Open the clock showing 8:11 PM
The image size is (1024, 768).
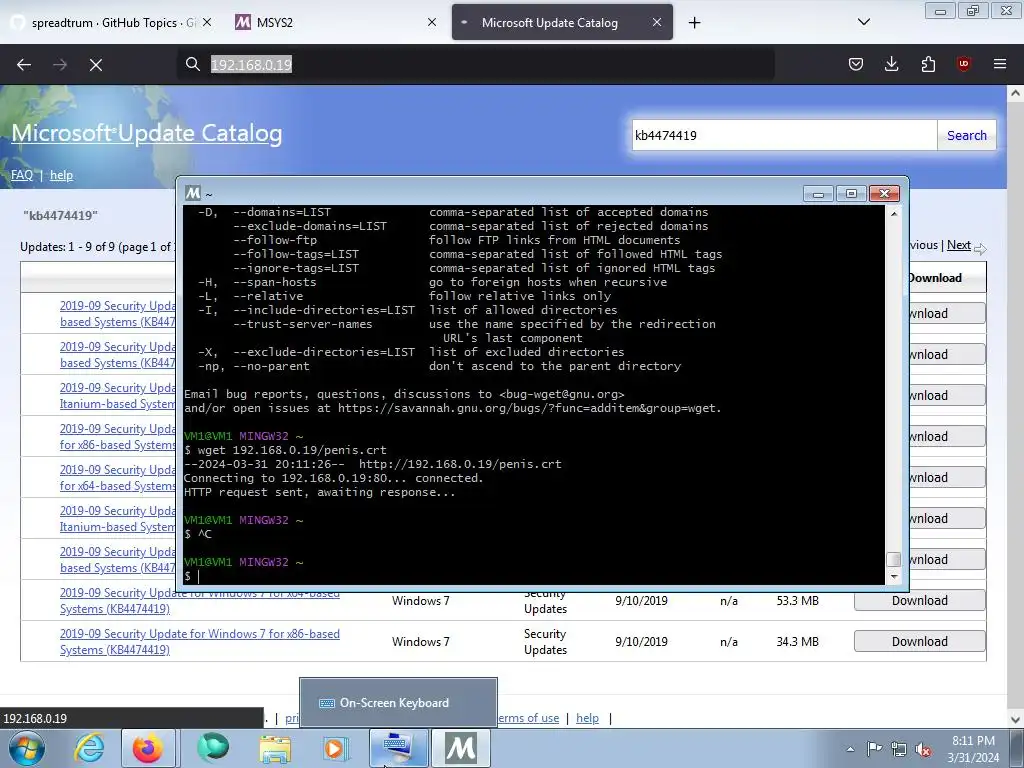(973, 749)
